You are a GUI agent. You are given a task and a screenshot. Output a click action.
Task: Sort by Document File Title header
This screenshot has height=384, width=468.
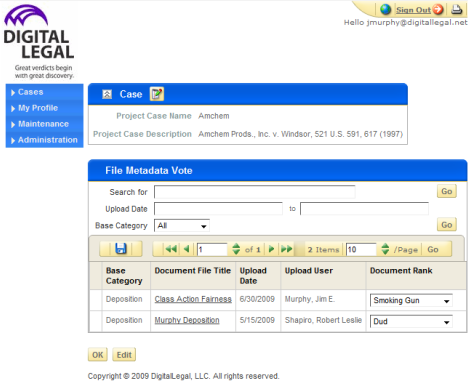pyautogui.click(x=193, y=271)
